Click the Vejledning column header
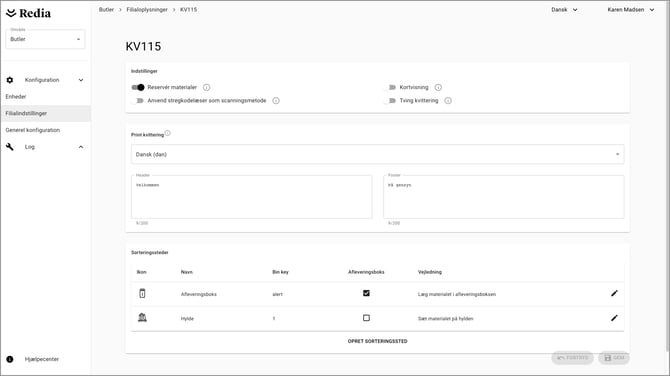Viewport: 670px width, 376px height. pyautogui.click(x=430, y=272)
